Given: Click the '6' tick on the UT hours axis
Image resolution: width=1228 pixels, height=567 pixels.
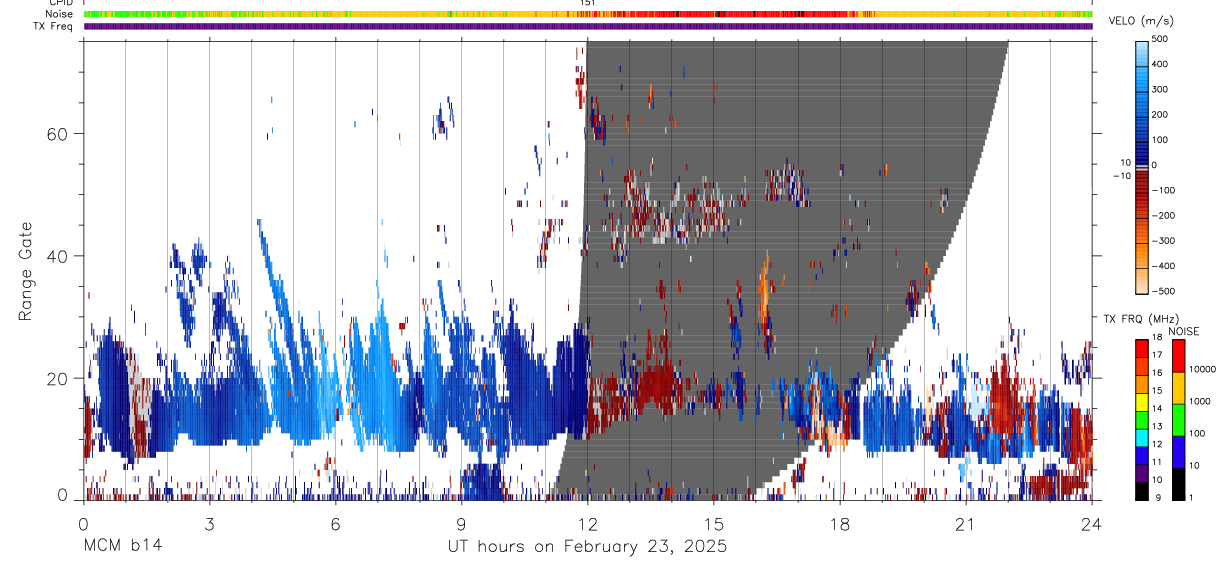Looking at the screenshot, I should pos(335,523).
